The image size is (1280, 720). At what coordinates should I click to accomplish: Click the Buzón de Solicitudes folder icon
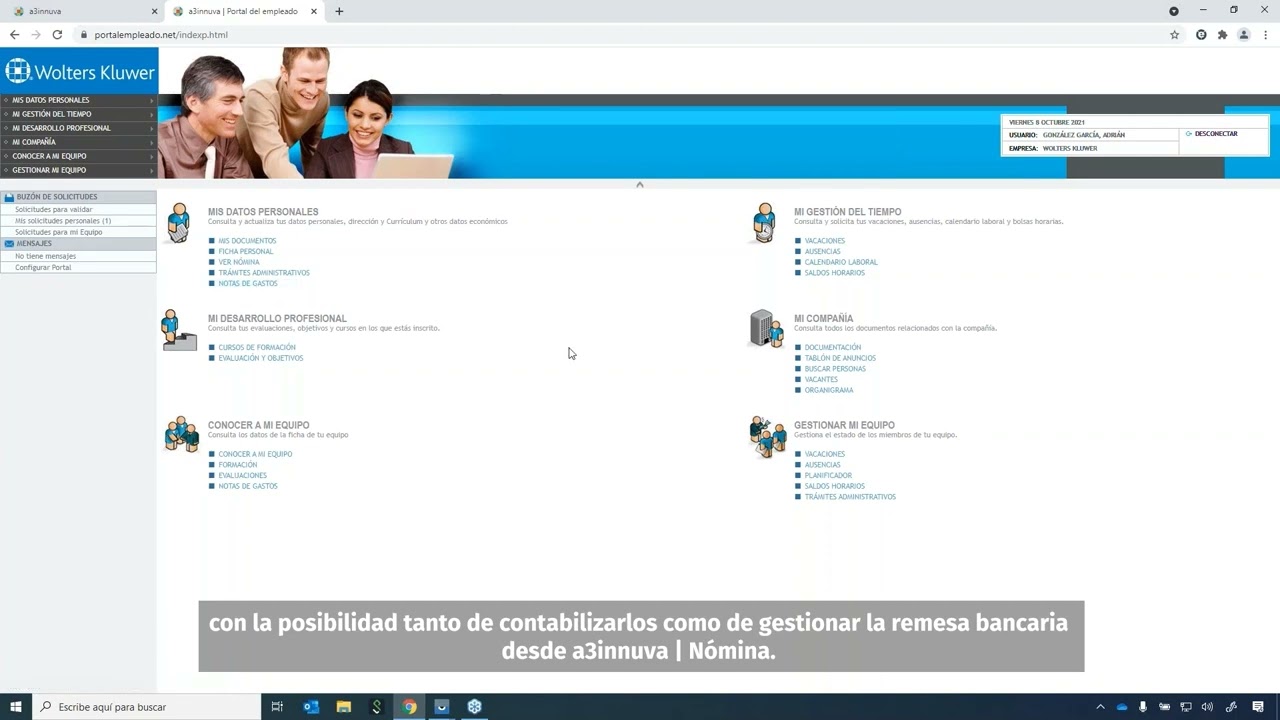click(x=9, y=197)
